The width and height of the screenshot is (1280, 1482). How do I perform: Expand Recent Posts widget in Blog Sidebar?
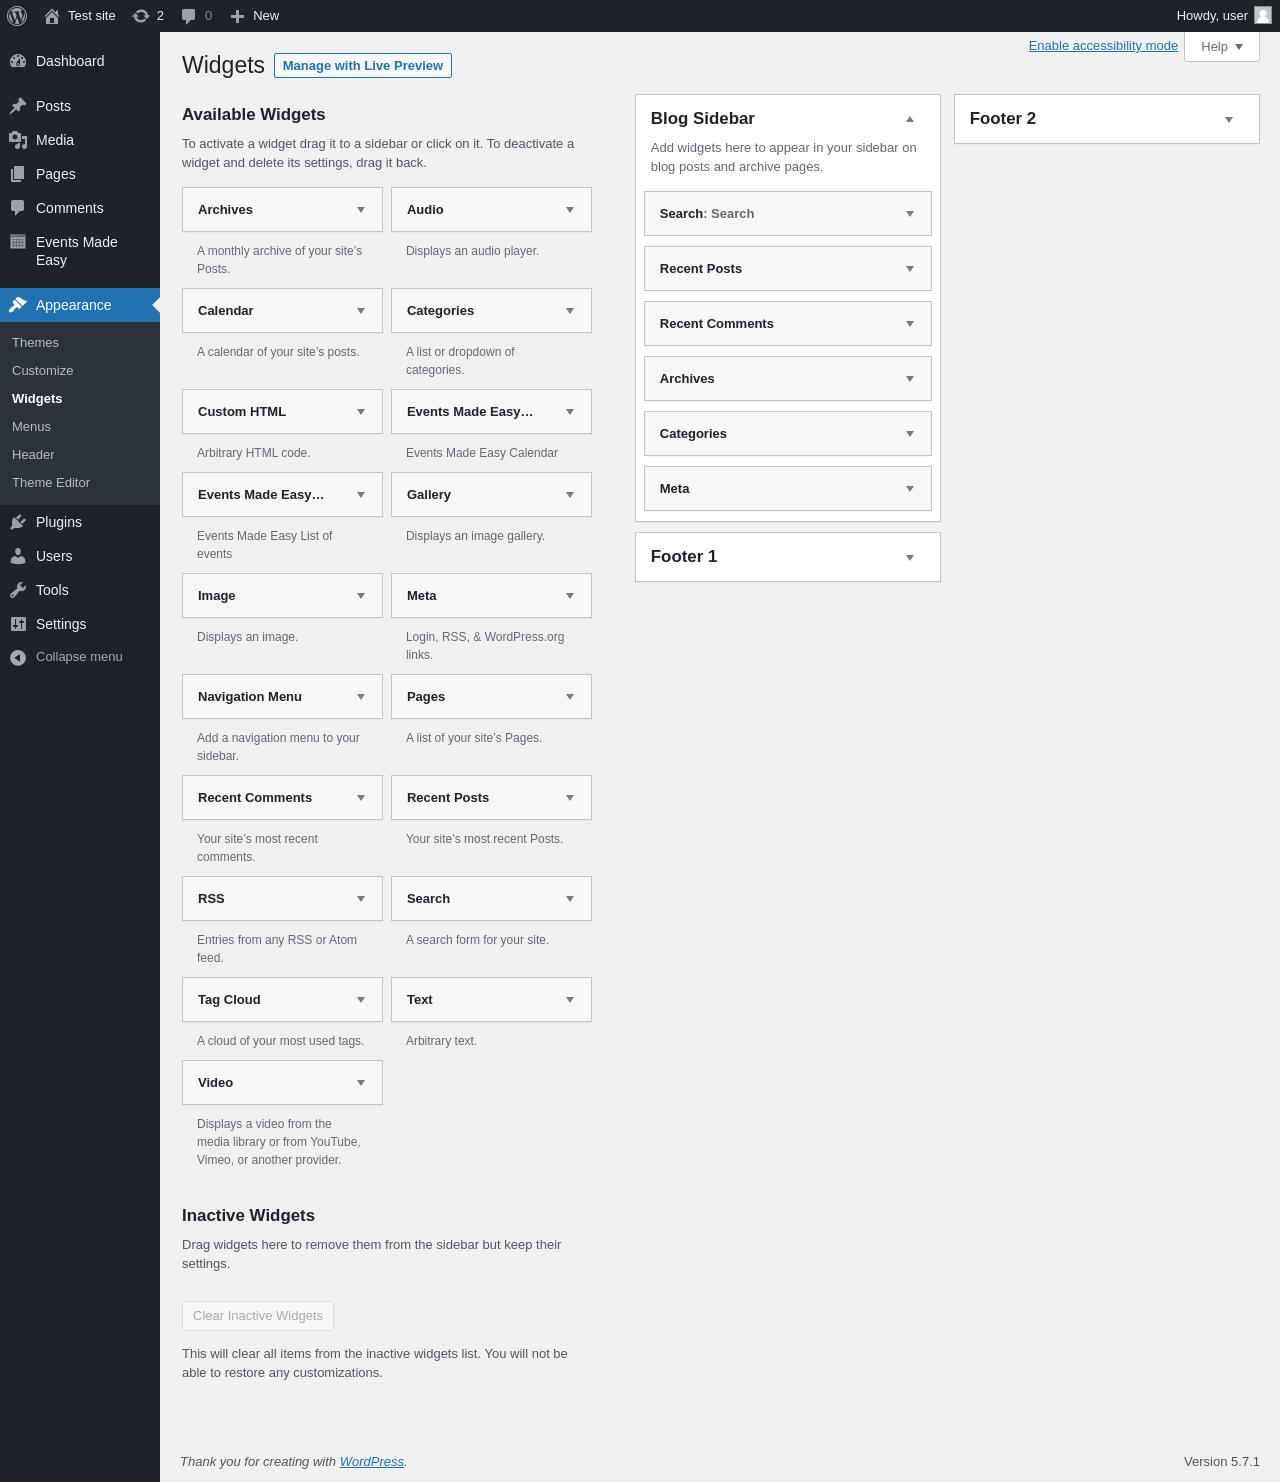coord(910,269)
